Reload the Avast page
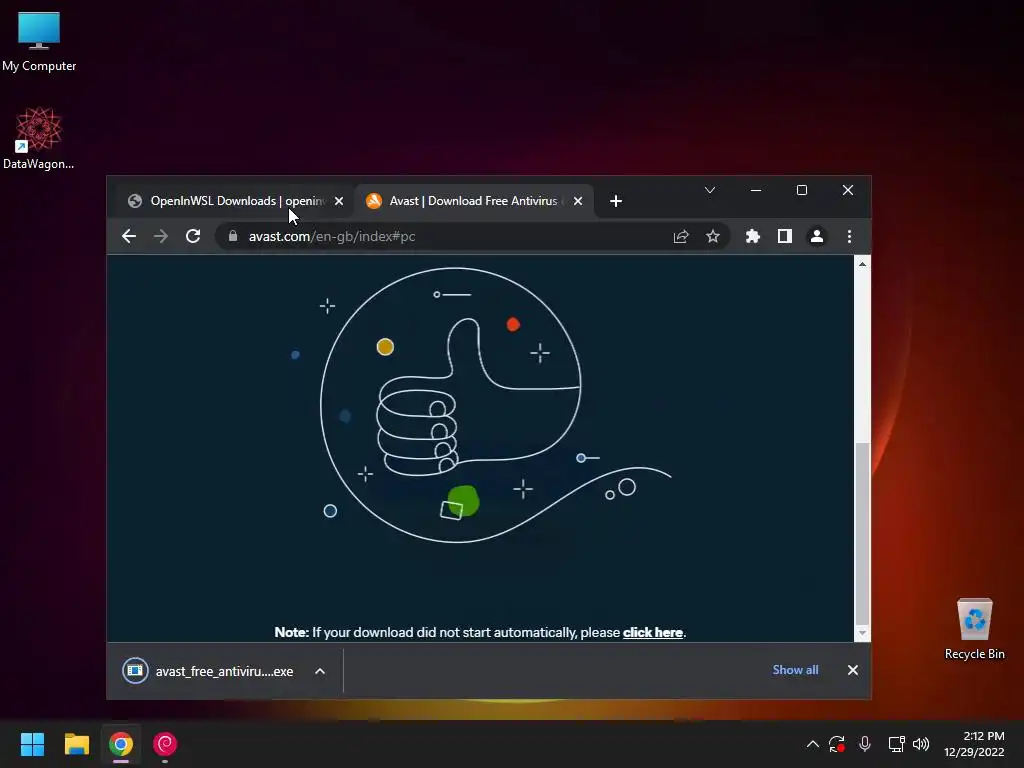1024x768 pixels. [x=193, y=236]
